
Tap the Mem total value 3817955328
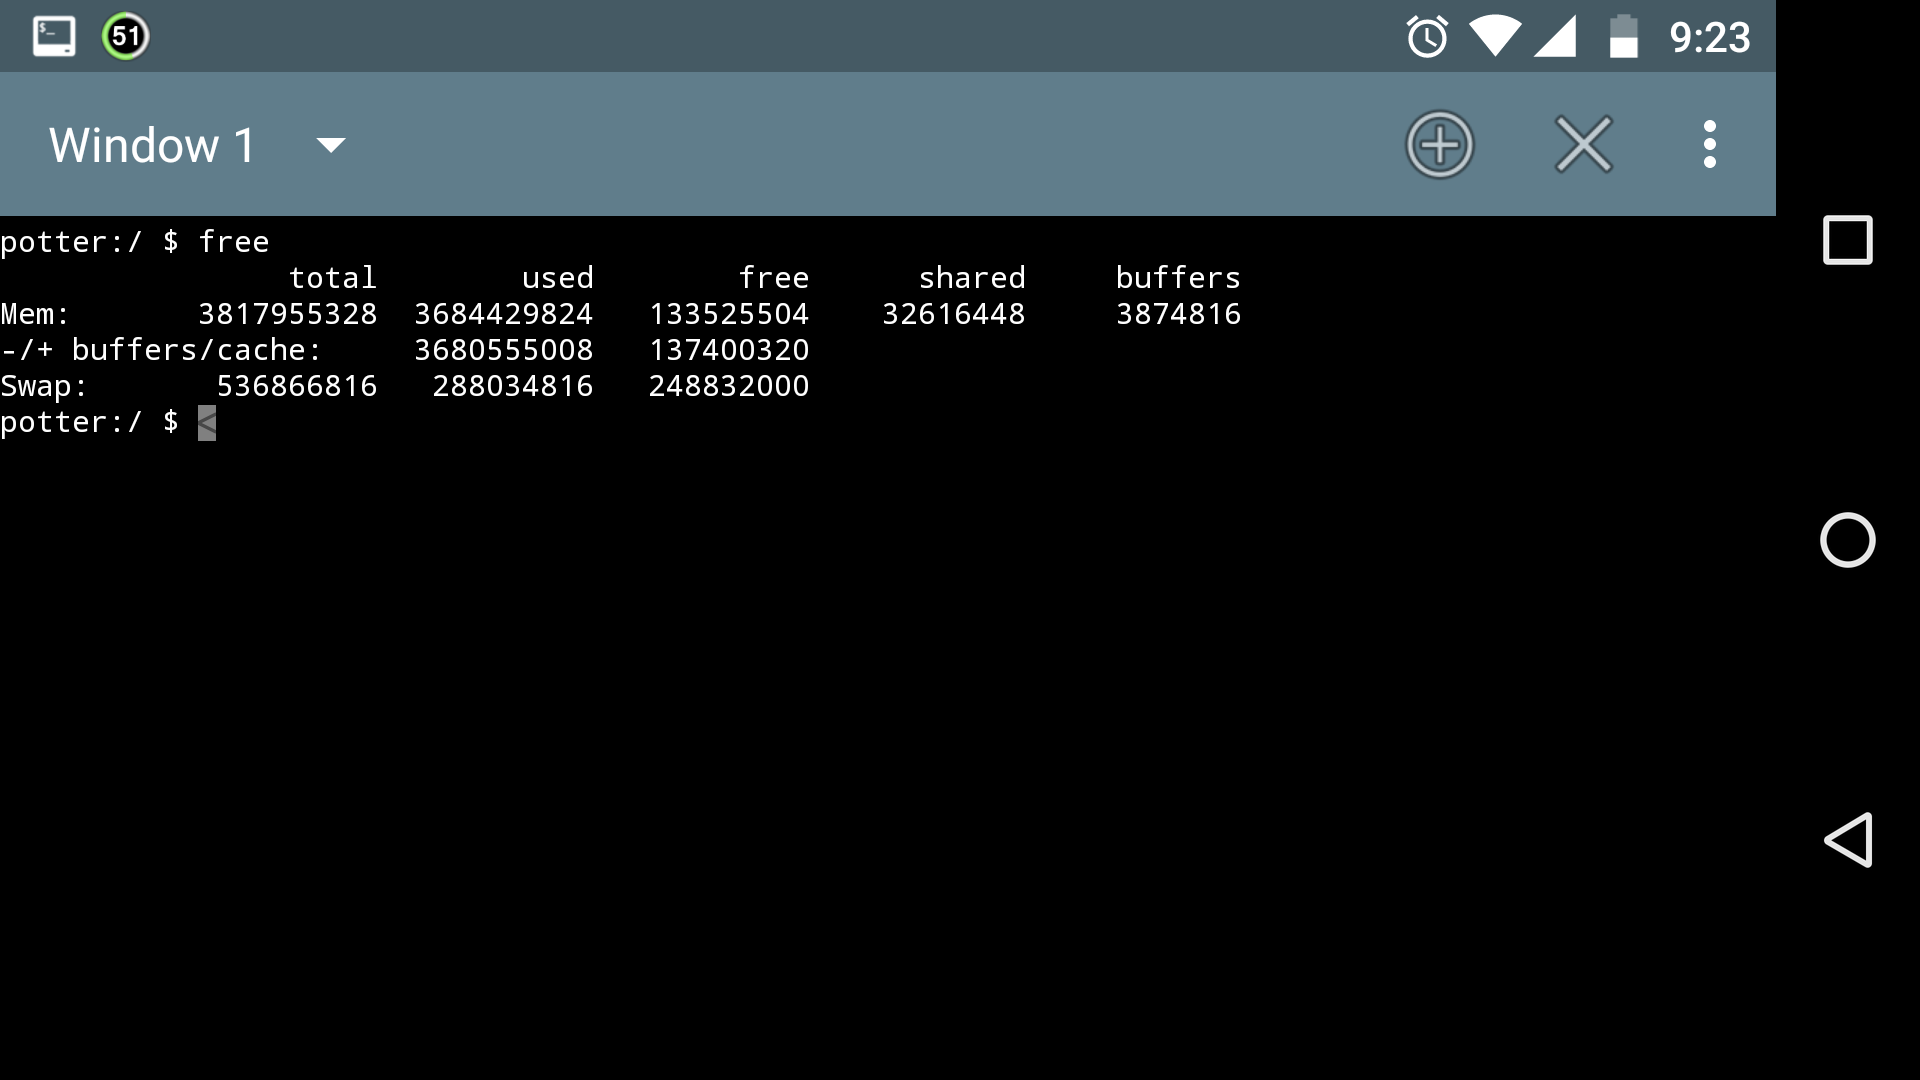click(x=288, y=314)
